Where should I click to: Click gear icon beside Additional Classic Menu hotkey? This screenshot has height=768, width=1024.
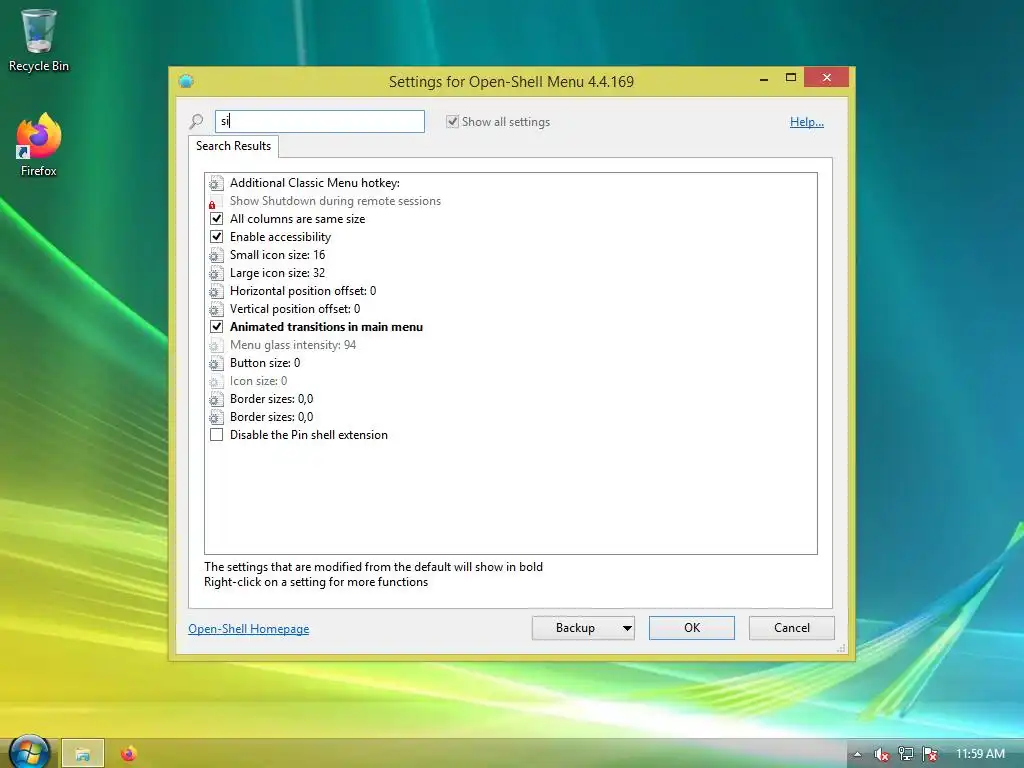[216, 184]
